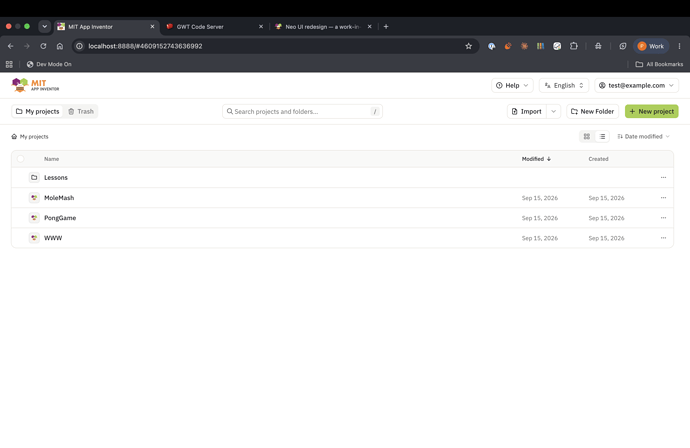690x448 pixels.
Task: Click My projects breadcrumb link
Action: pos(34,136)
